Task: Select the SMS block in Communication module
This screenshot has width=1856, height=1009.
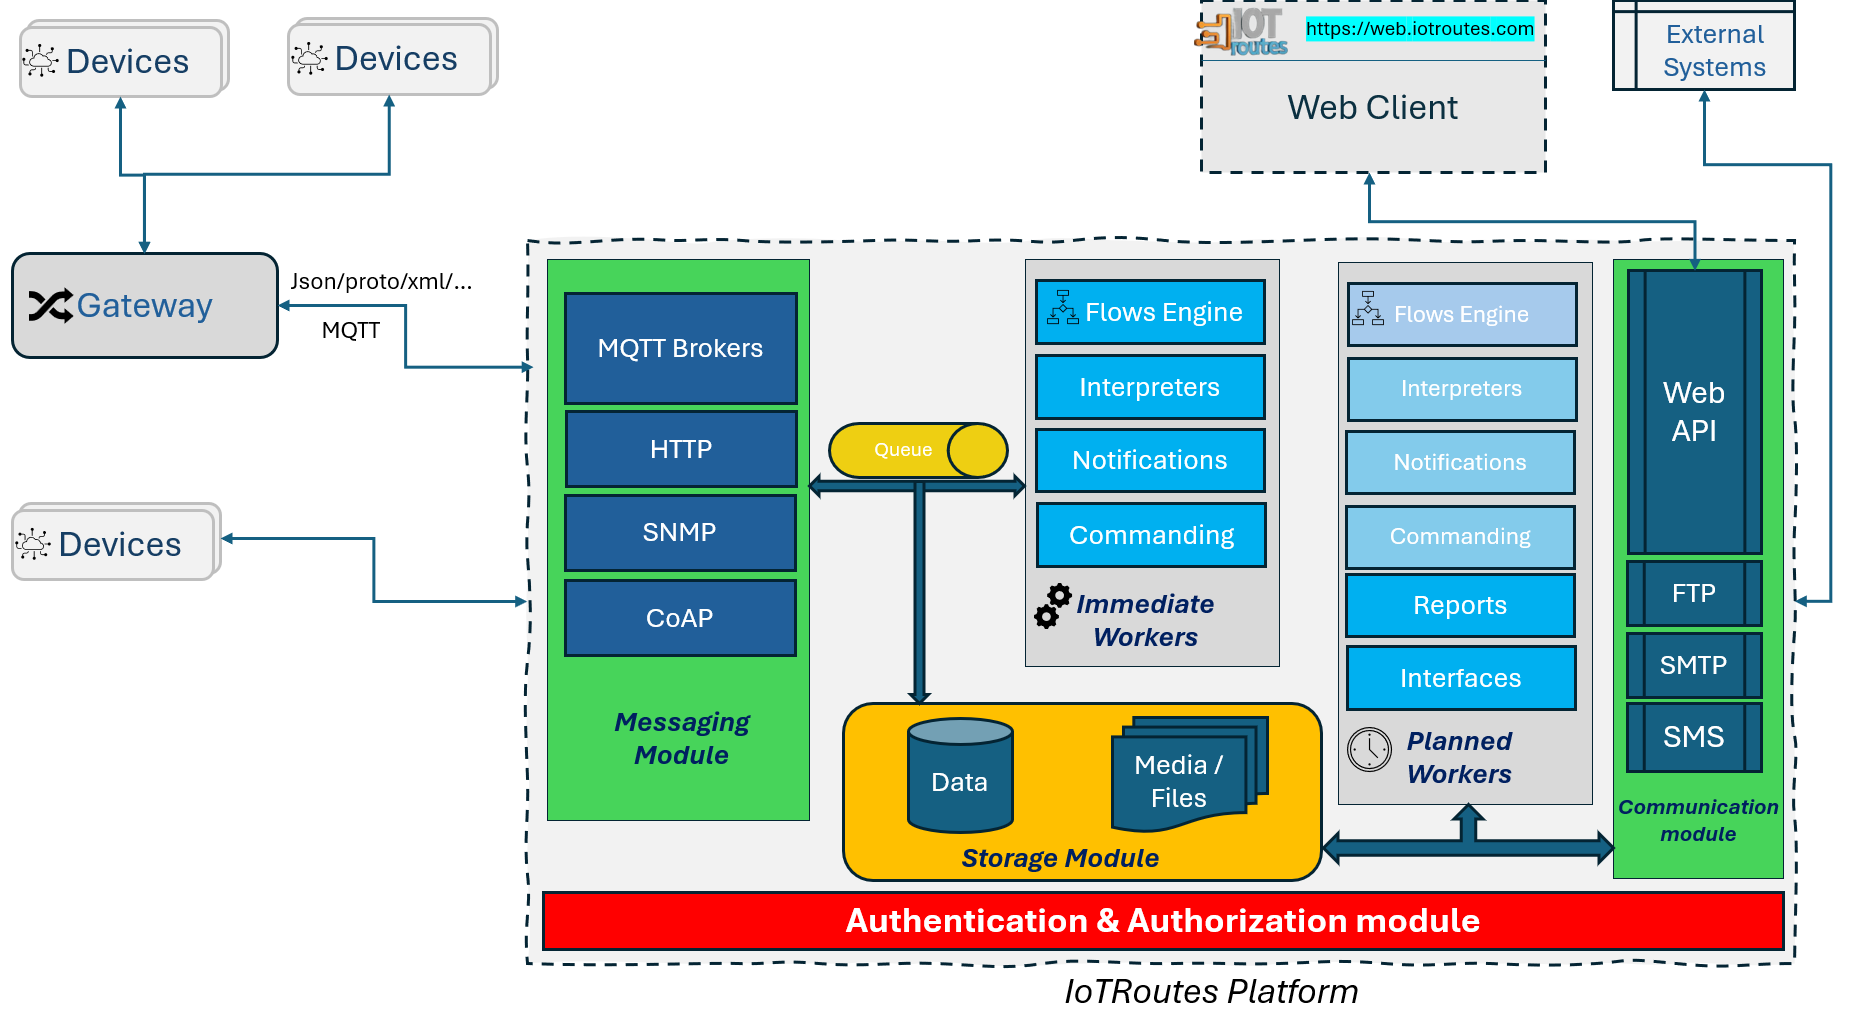Action: pyautogui.click(x=1693, y=737)
